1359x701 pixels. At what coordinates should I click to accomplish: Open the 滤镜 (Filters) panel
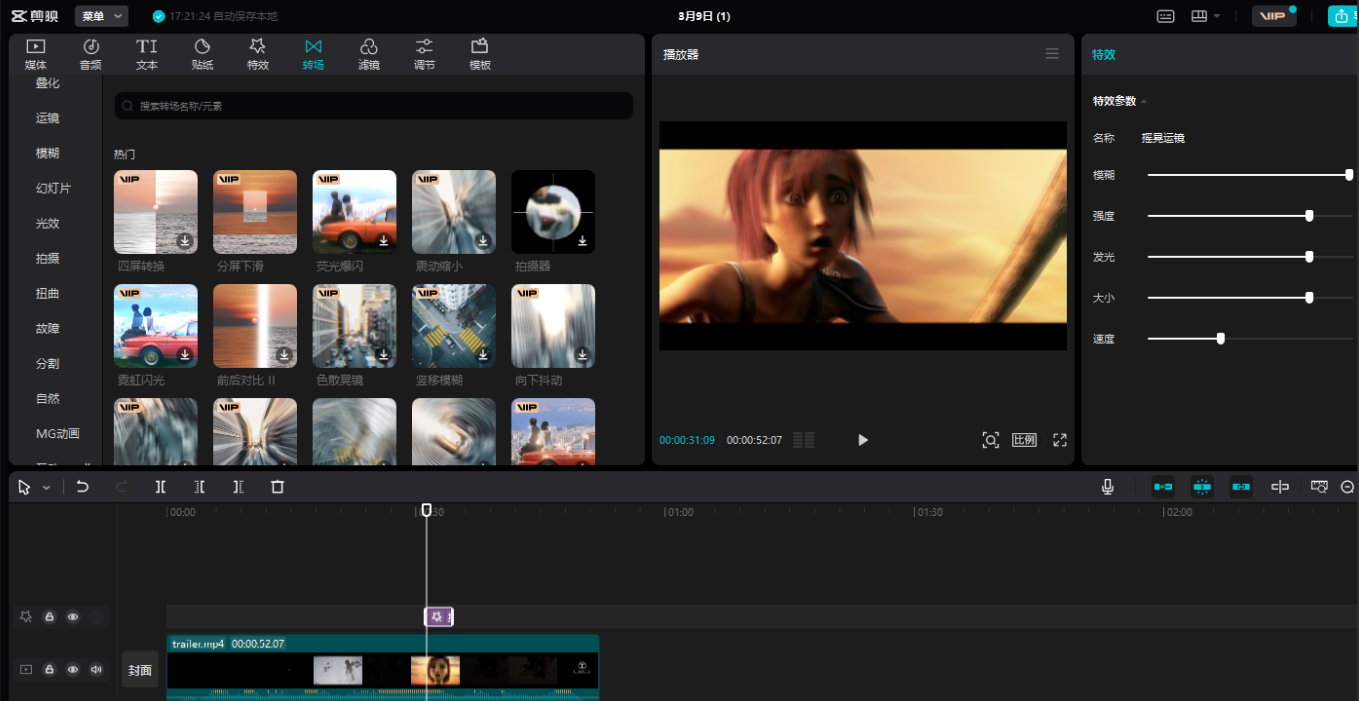(369, 54)
